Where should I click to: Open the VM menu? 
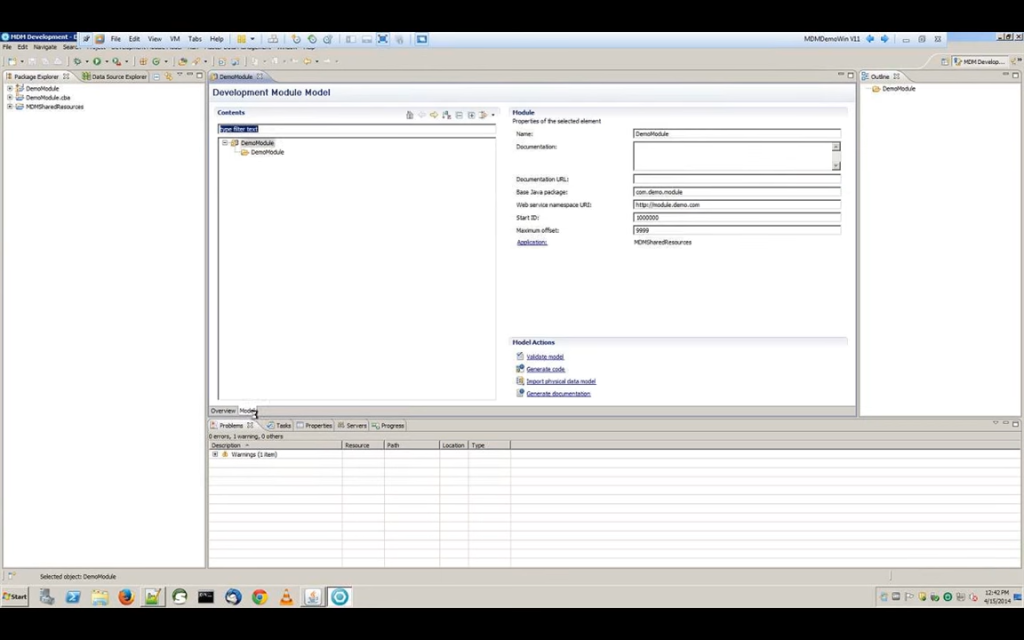click(x=175, y=39)
